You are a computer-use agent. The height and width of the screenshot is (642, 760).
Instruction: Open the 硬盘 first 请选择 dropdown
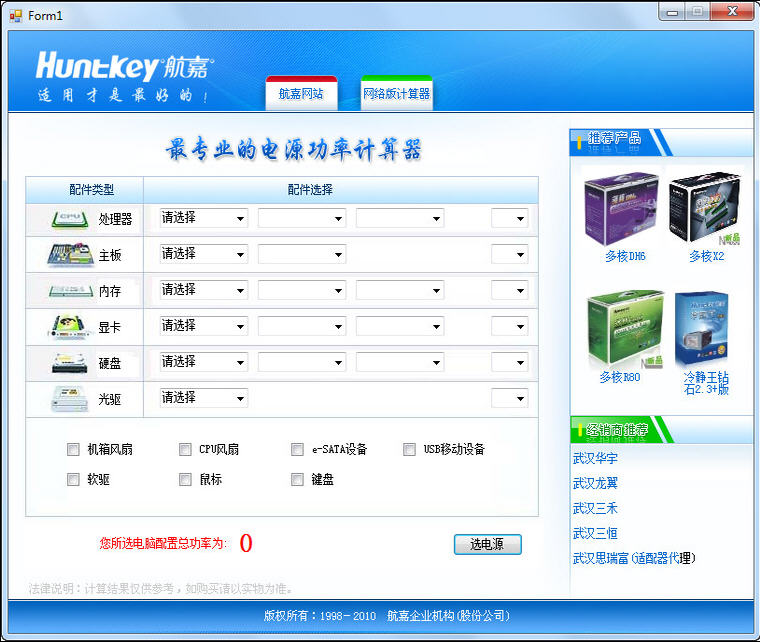pos(204,362)
